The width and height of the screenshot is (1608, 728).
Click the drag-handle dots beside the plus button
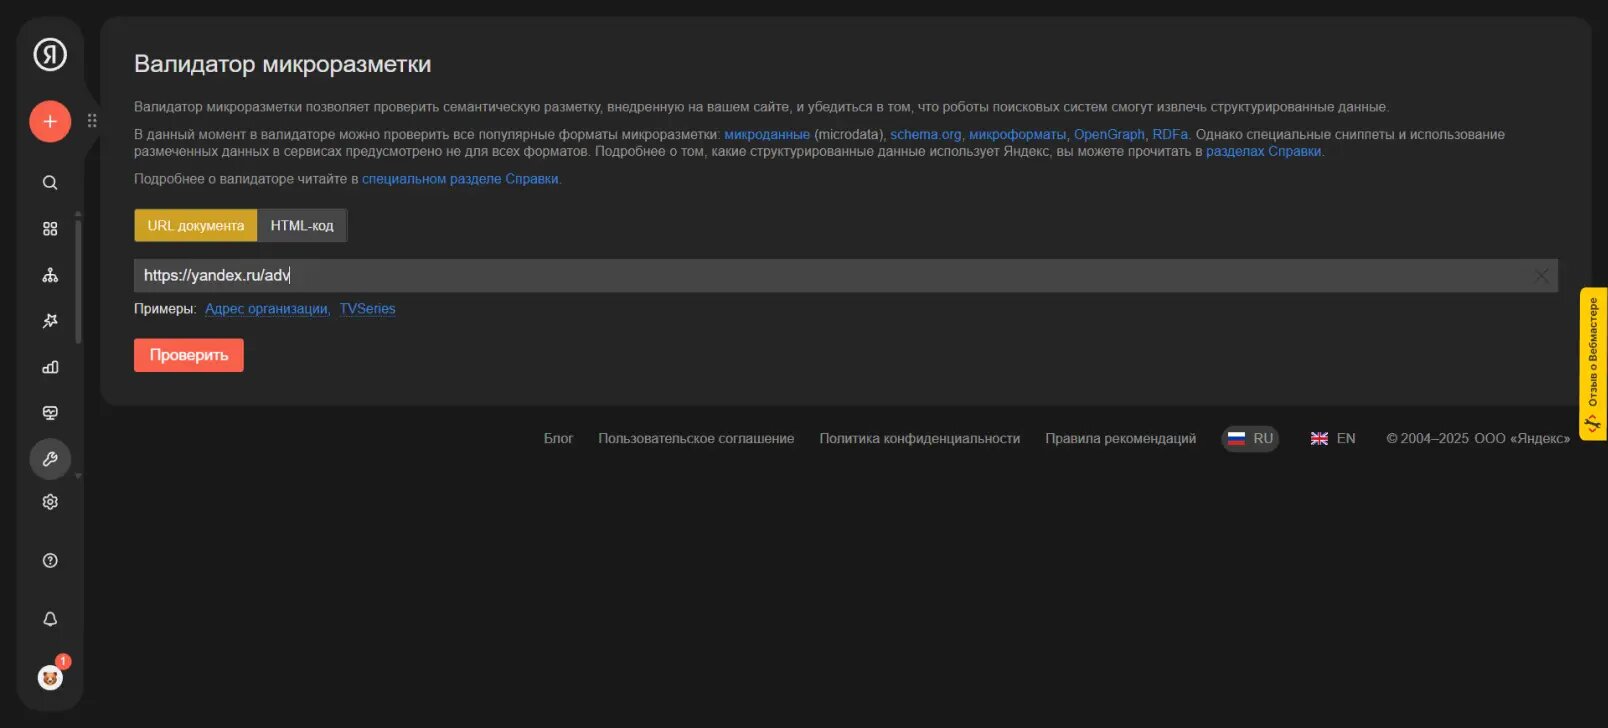pyautogui.click(x=92, y=121)
